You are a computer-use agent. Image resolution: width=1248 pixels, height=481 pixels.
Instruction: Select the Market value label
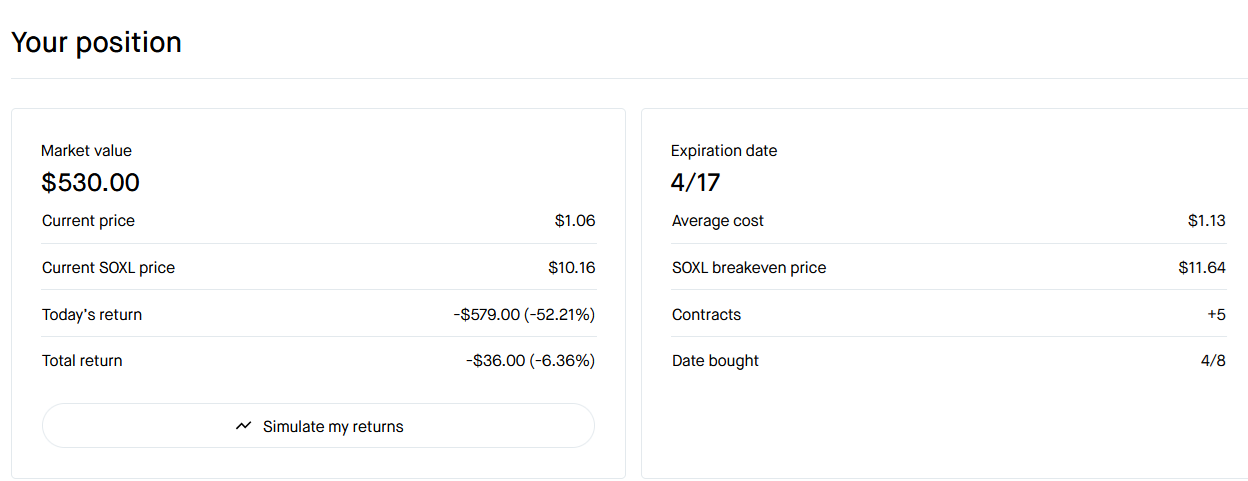pos(86,151)
